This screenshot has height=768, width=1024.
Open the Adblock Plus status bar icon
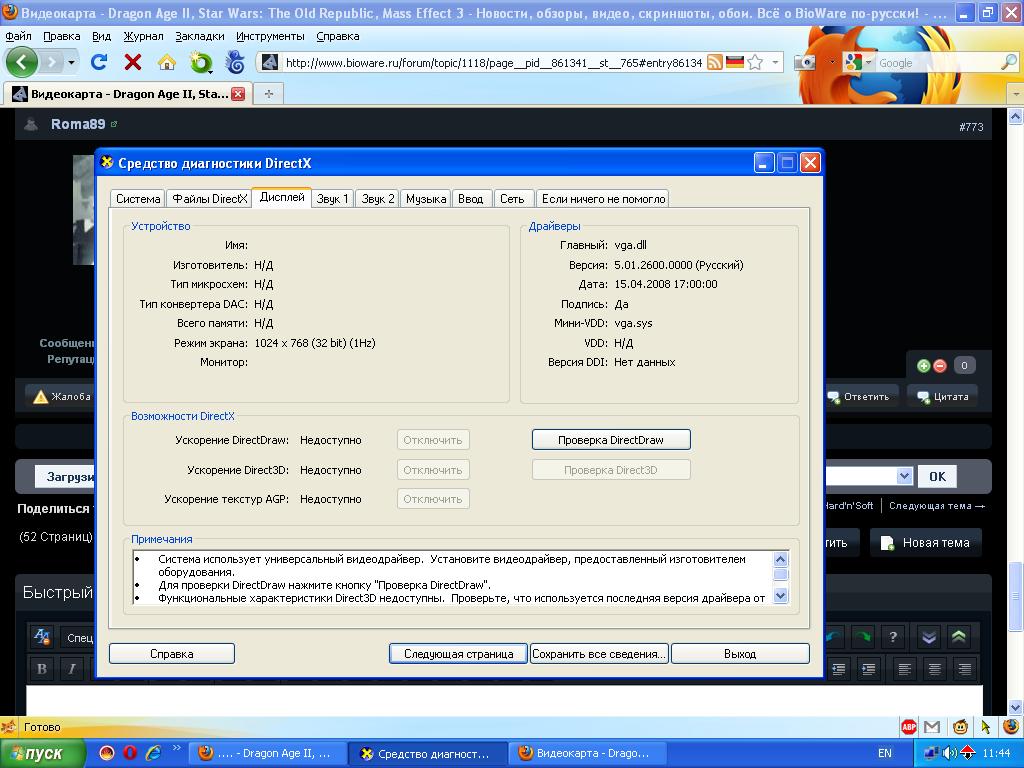click(x=908, y=726)
